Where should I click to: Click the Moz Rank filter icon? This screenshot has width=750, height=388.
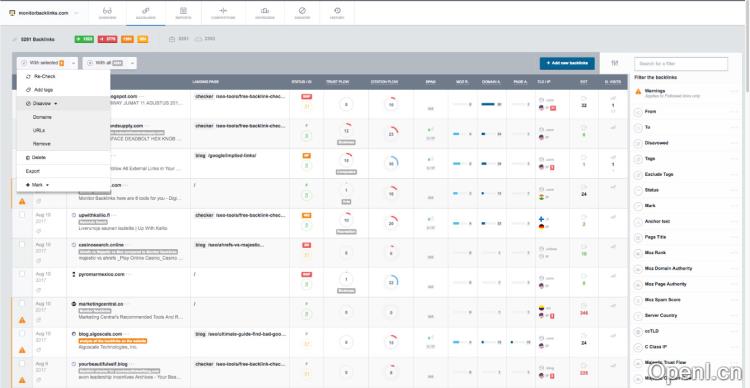click(638, 253)
